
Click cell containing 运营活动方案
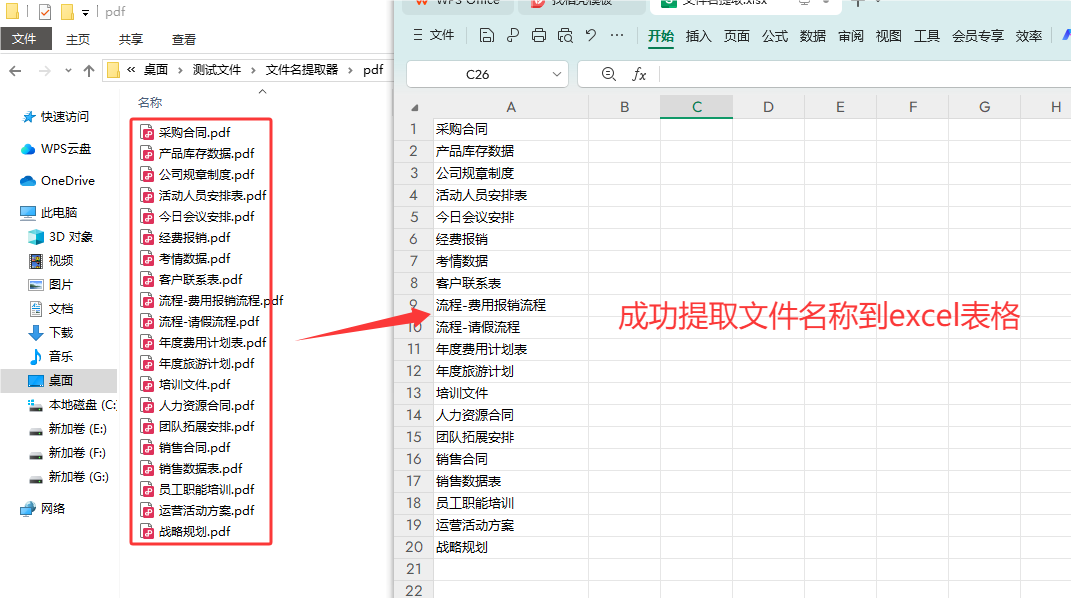pos(511,526)
